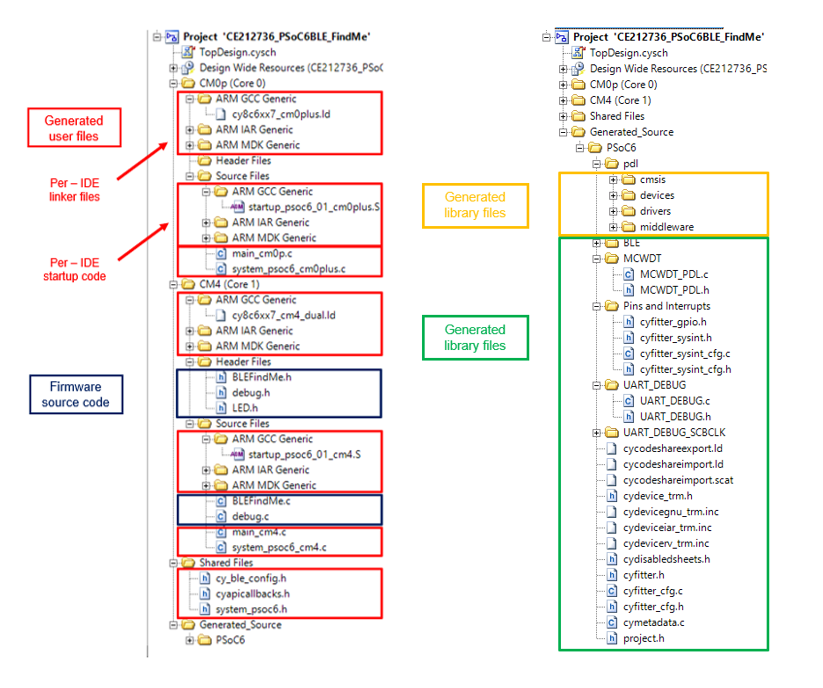The width and height of the screenshot is (823, 688).
Task: Expand ARM IAR Generic below cy8c6xx7_cm0plus.ld
Action: [189, 130]
